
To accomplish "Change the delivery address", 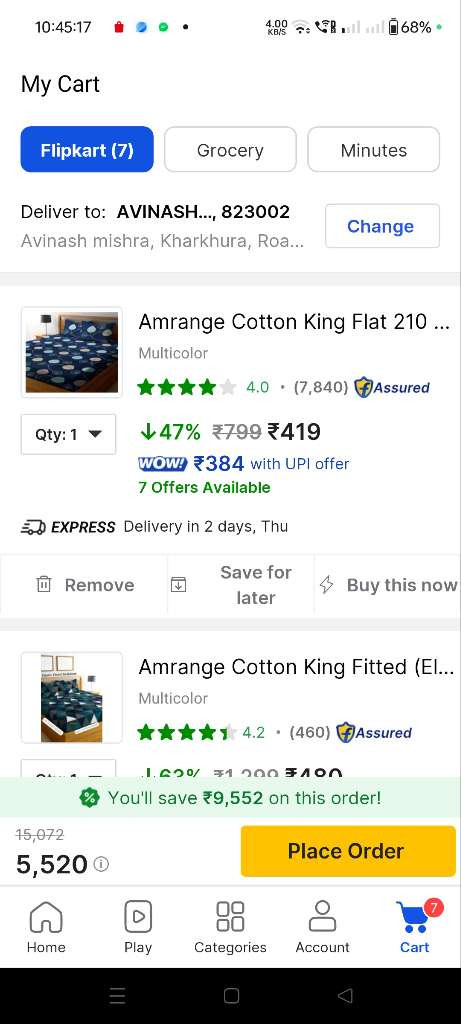I will tap(382, 226).
